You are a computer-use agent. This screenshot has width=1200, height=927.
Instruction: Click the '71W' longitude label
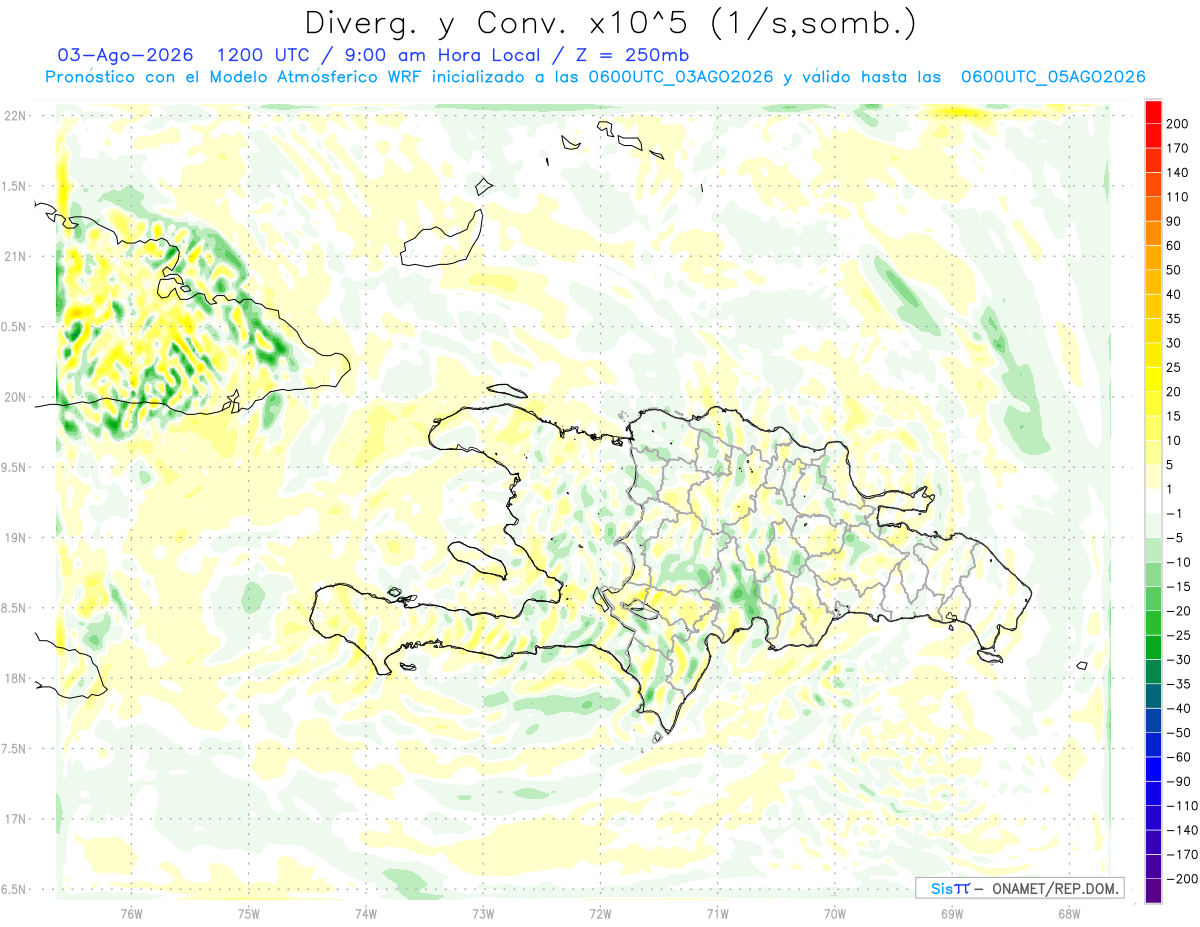(x=717, y=914)
